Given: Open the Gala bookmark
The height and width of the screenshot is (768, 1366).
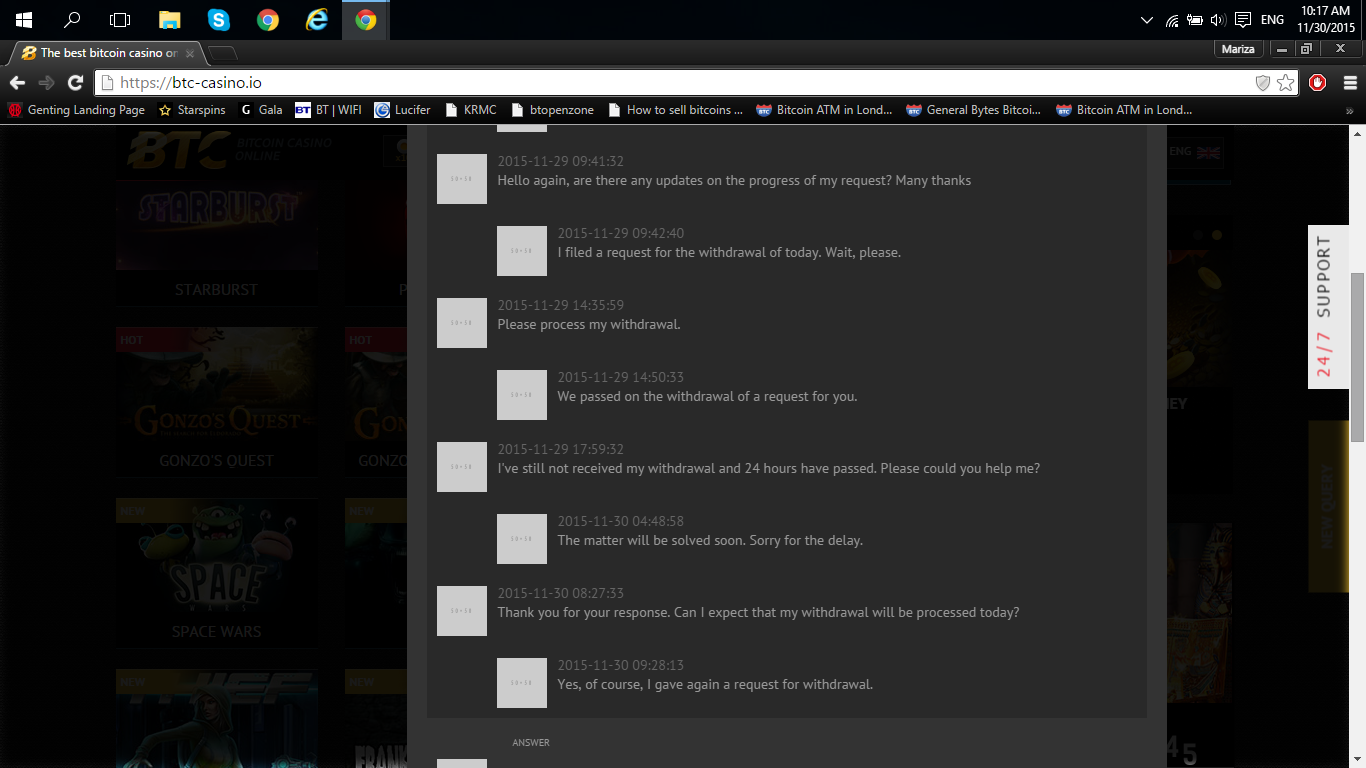Looking at the screenshot, I should click(261, 110).
